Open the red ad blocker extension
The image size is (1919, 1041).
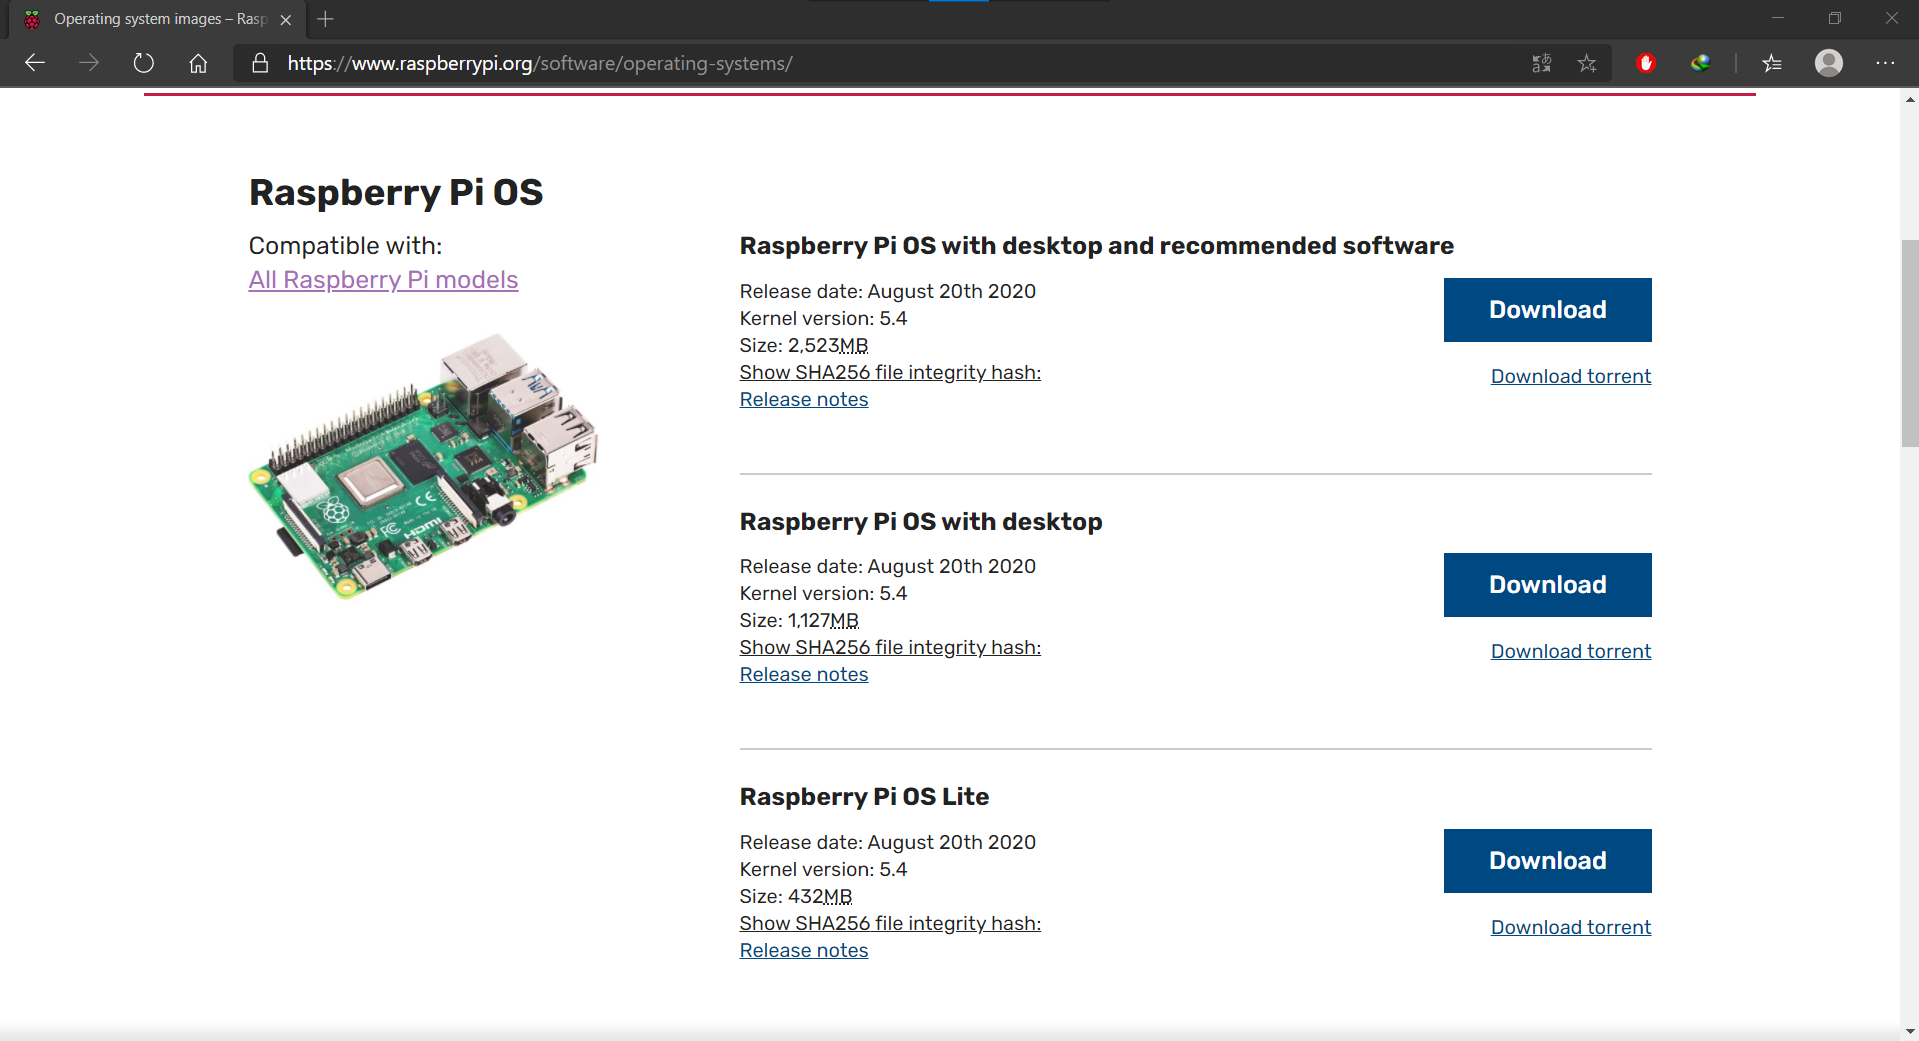(x=1646, y=63)
